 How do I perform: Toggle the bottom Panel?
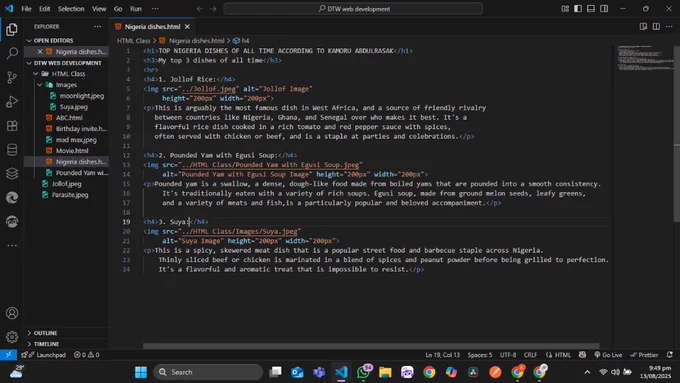591,9
